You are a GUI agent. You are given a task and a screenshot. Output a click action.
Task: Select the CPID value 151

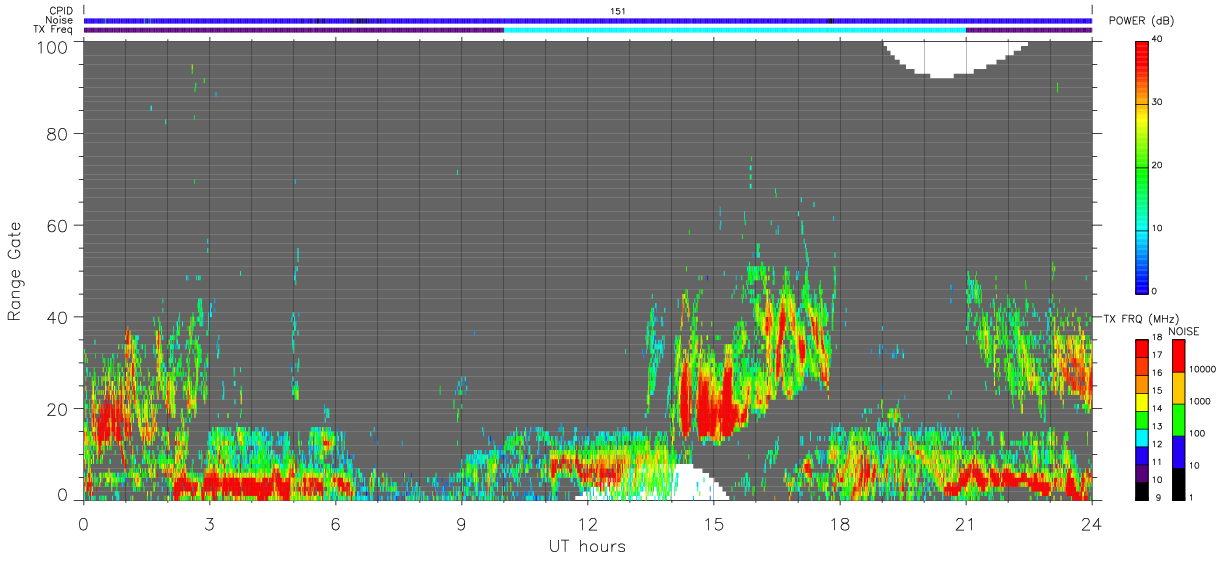(618, 11)
